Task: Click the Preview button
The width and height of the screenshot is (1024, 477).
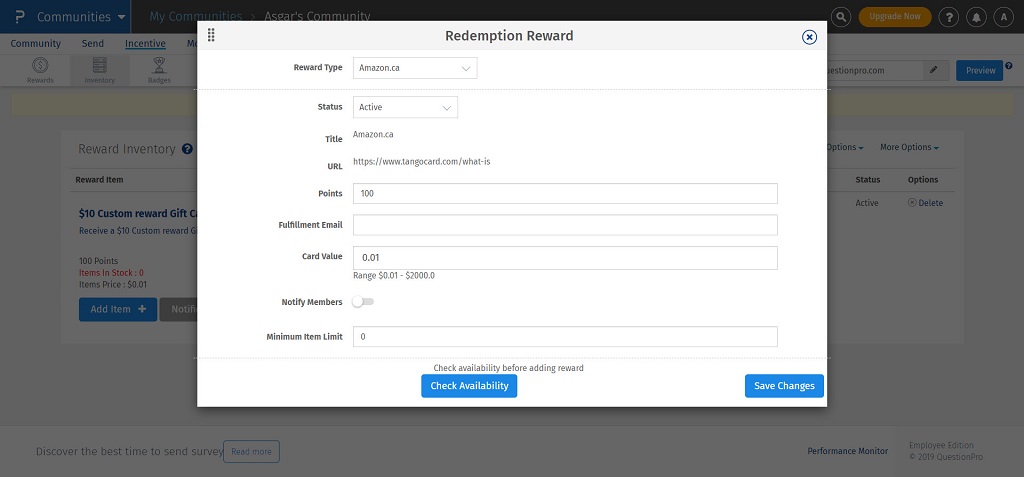Action: click(x=980, y=71)
